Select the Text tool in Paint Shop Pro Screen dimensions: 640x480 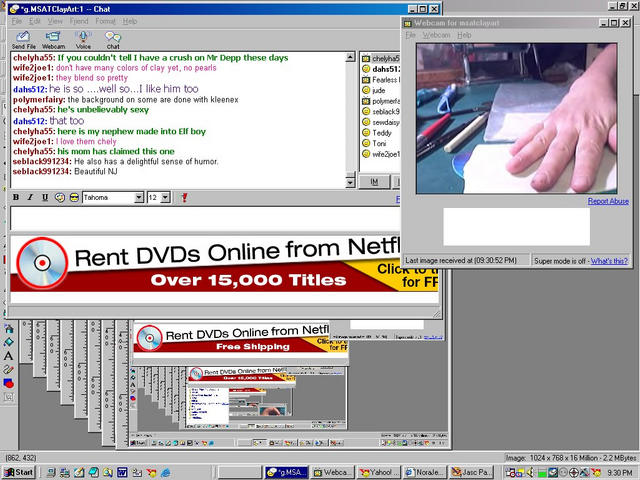pyautogui.click(x=8, y=356)
